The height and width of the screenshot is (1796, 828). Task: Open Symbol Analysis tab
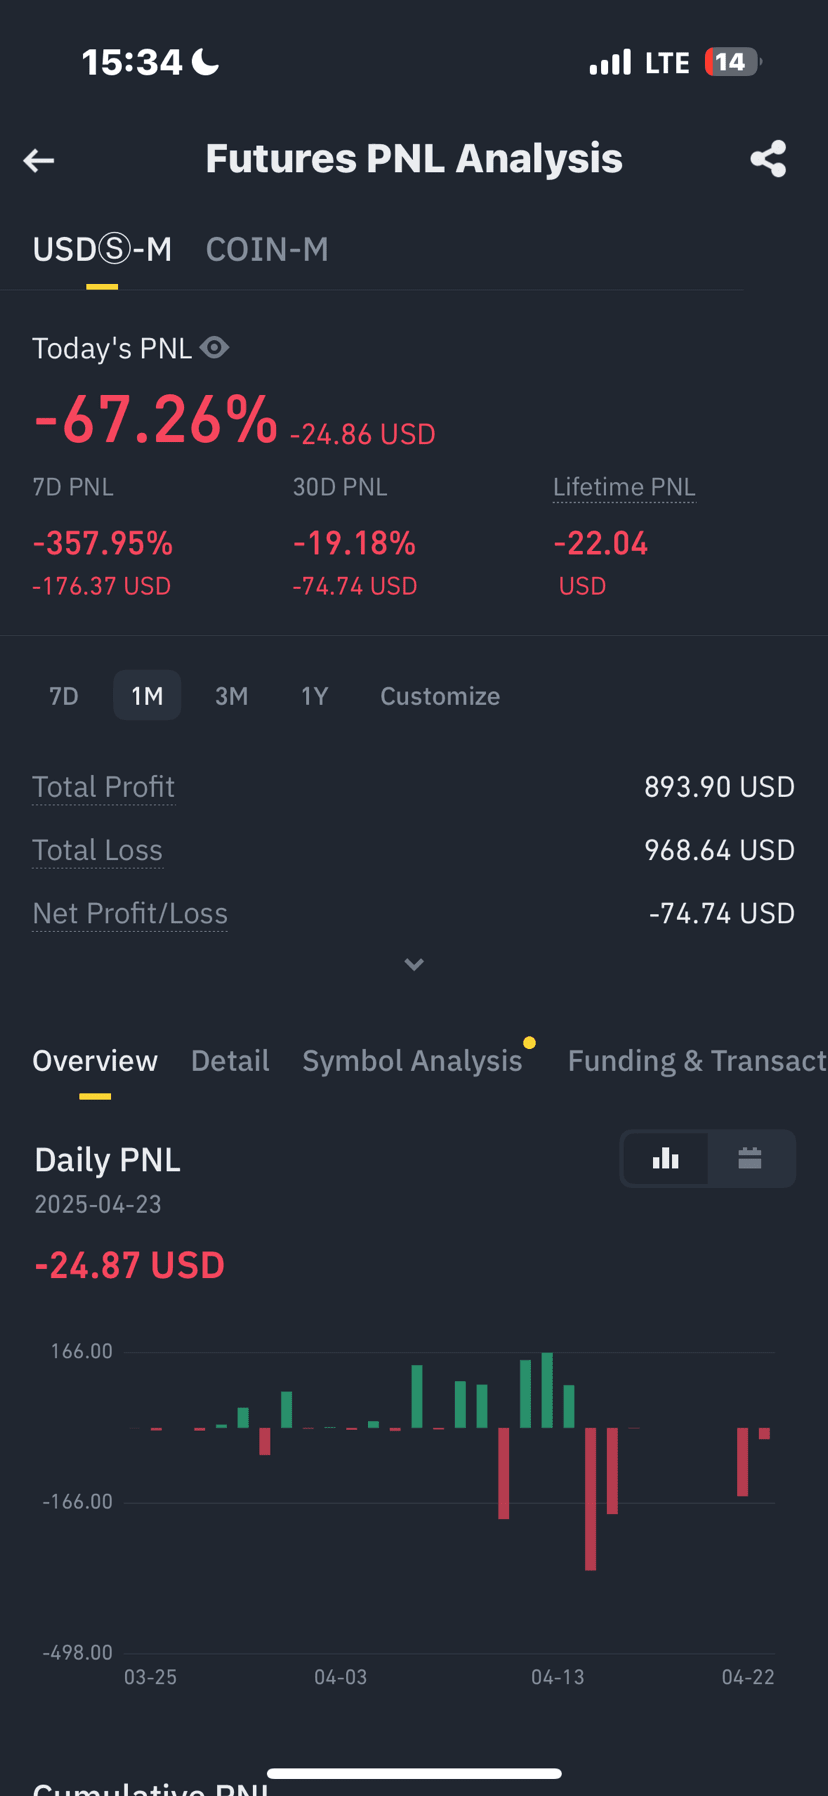tap(412, 1060)
